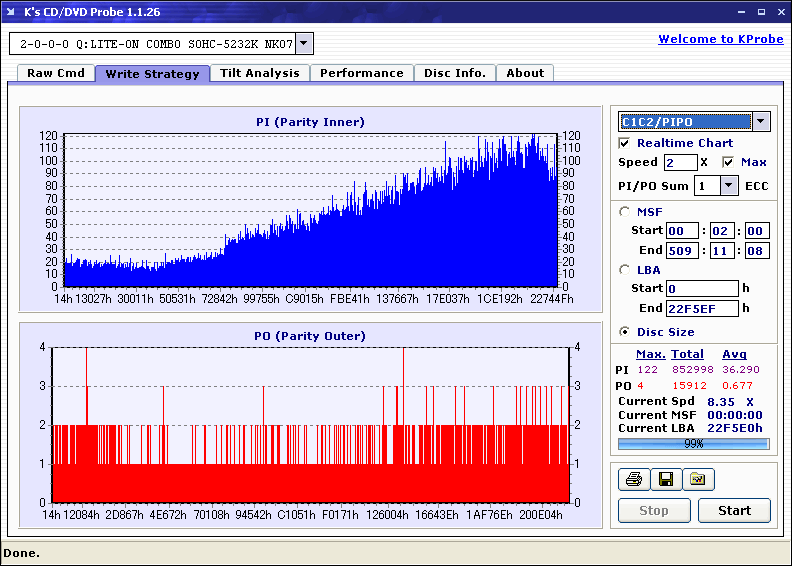Open the PI/PO Sum ECC dropdown
792x566 pixels.
click(x=728, y=186)
